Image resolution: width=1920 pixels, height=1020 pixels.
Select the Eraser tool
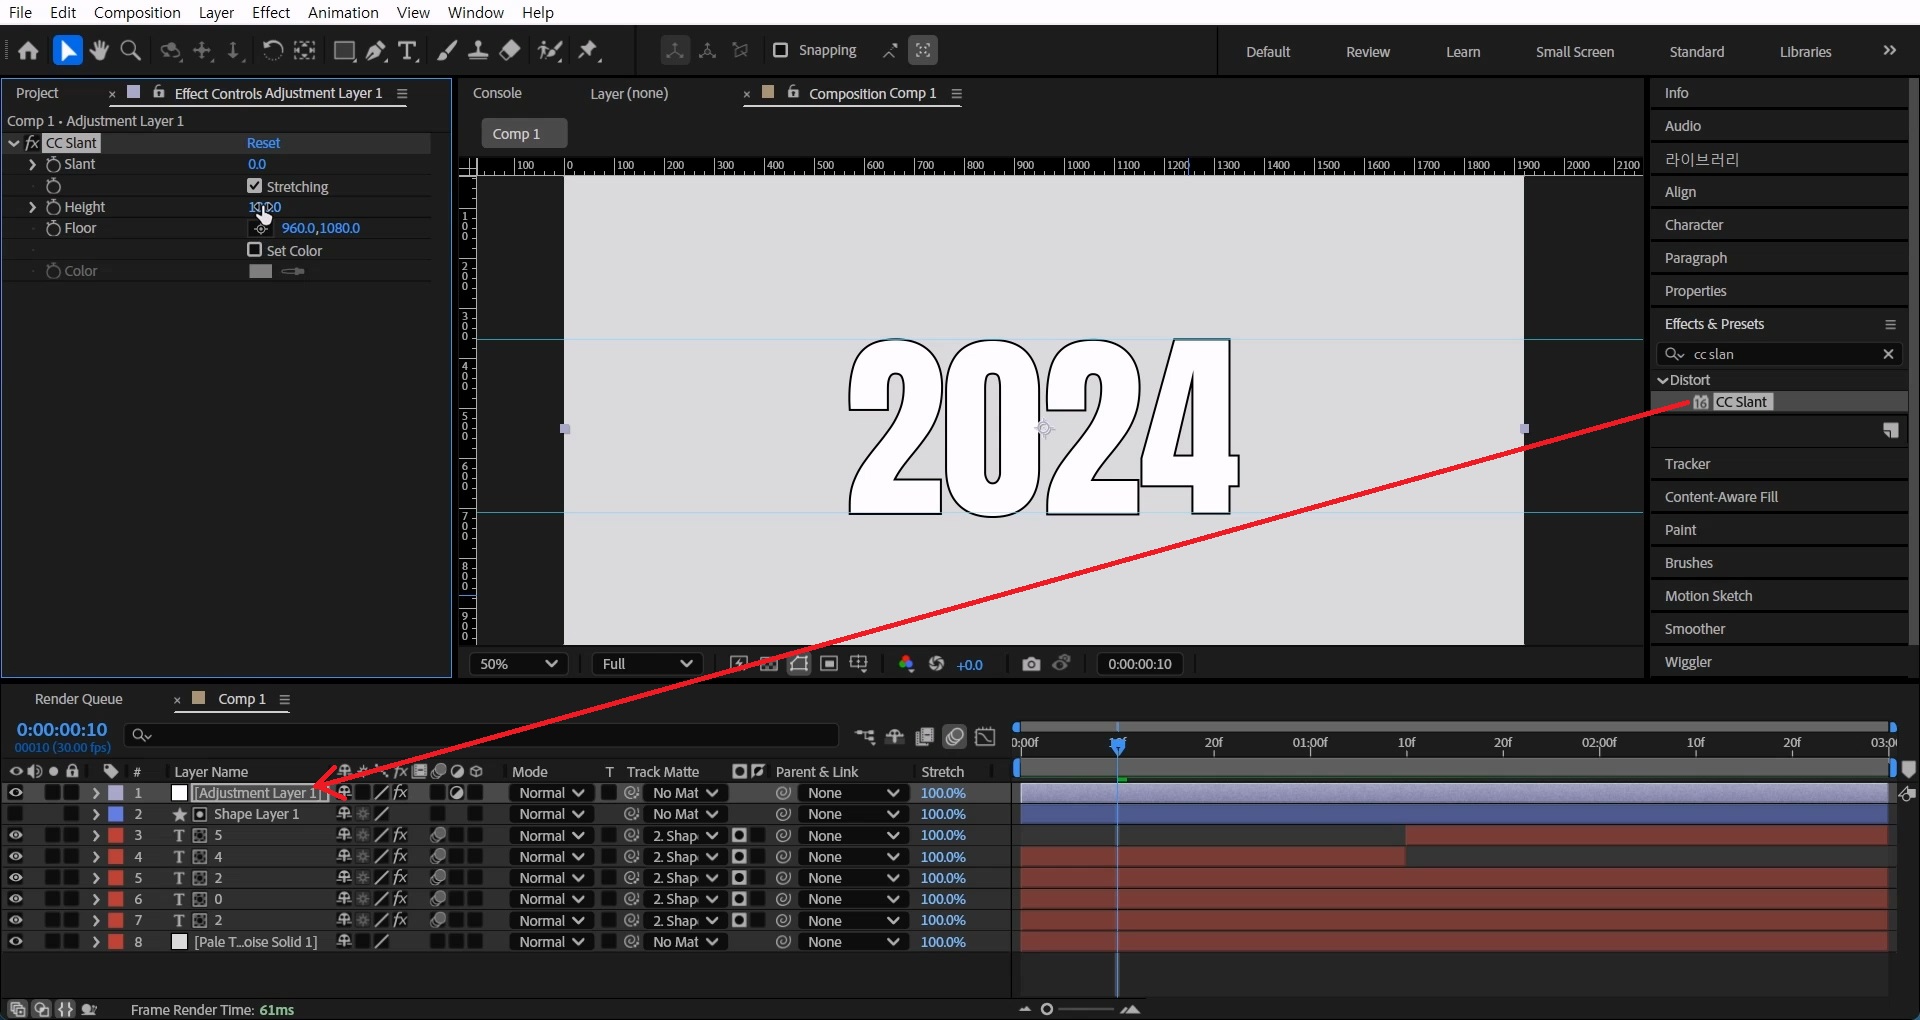510,51
